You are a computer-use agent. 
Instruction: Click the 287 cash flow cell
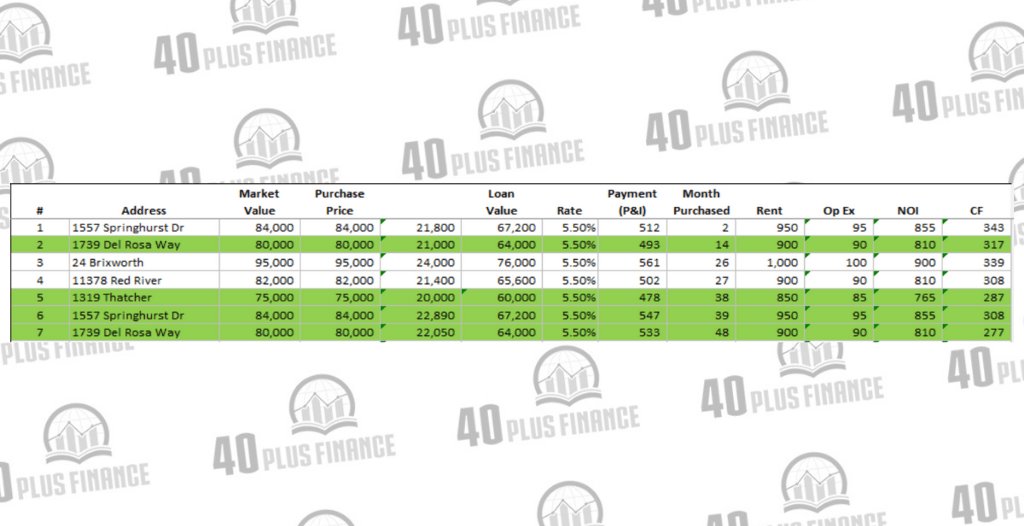(x=977, y=297)
